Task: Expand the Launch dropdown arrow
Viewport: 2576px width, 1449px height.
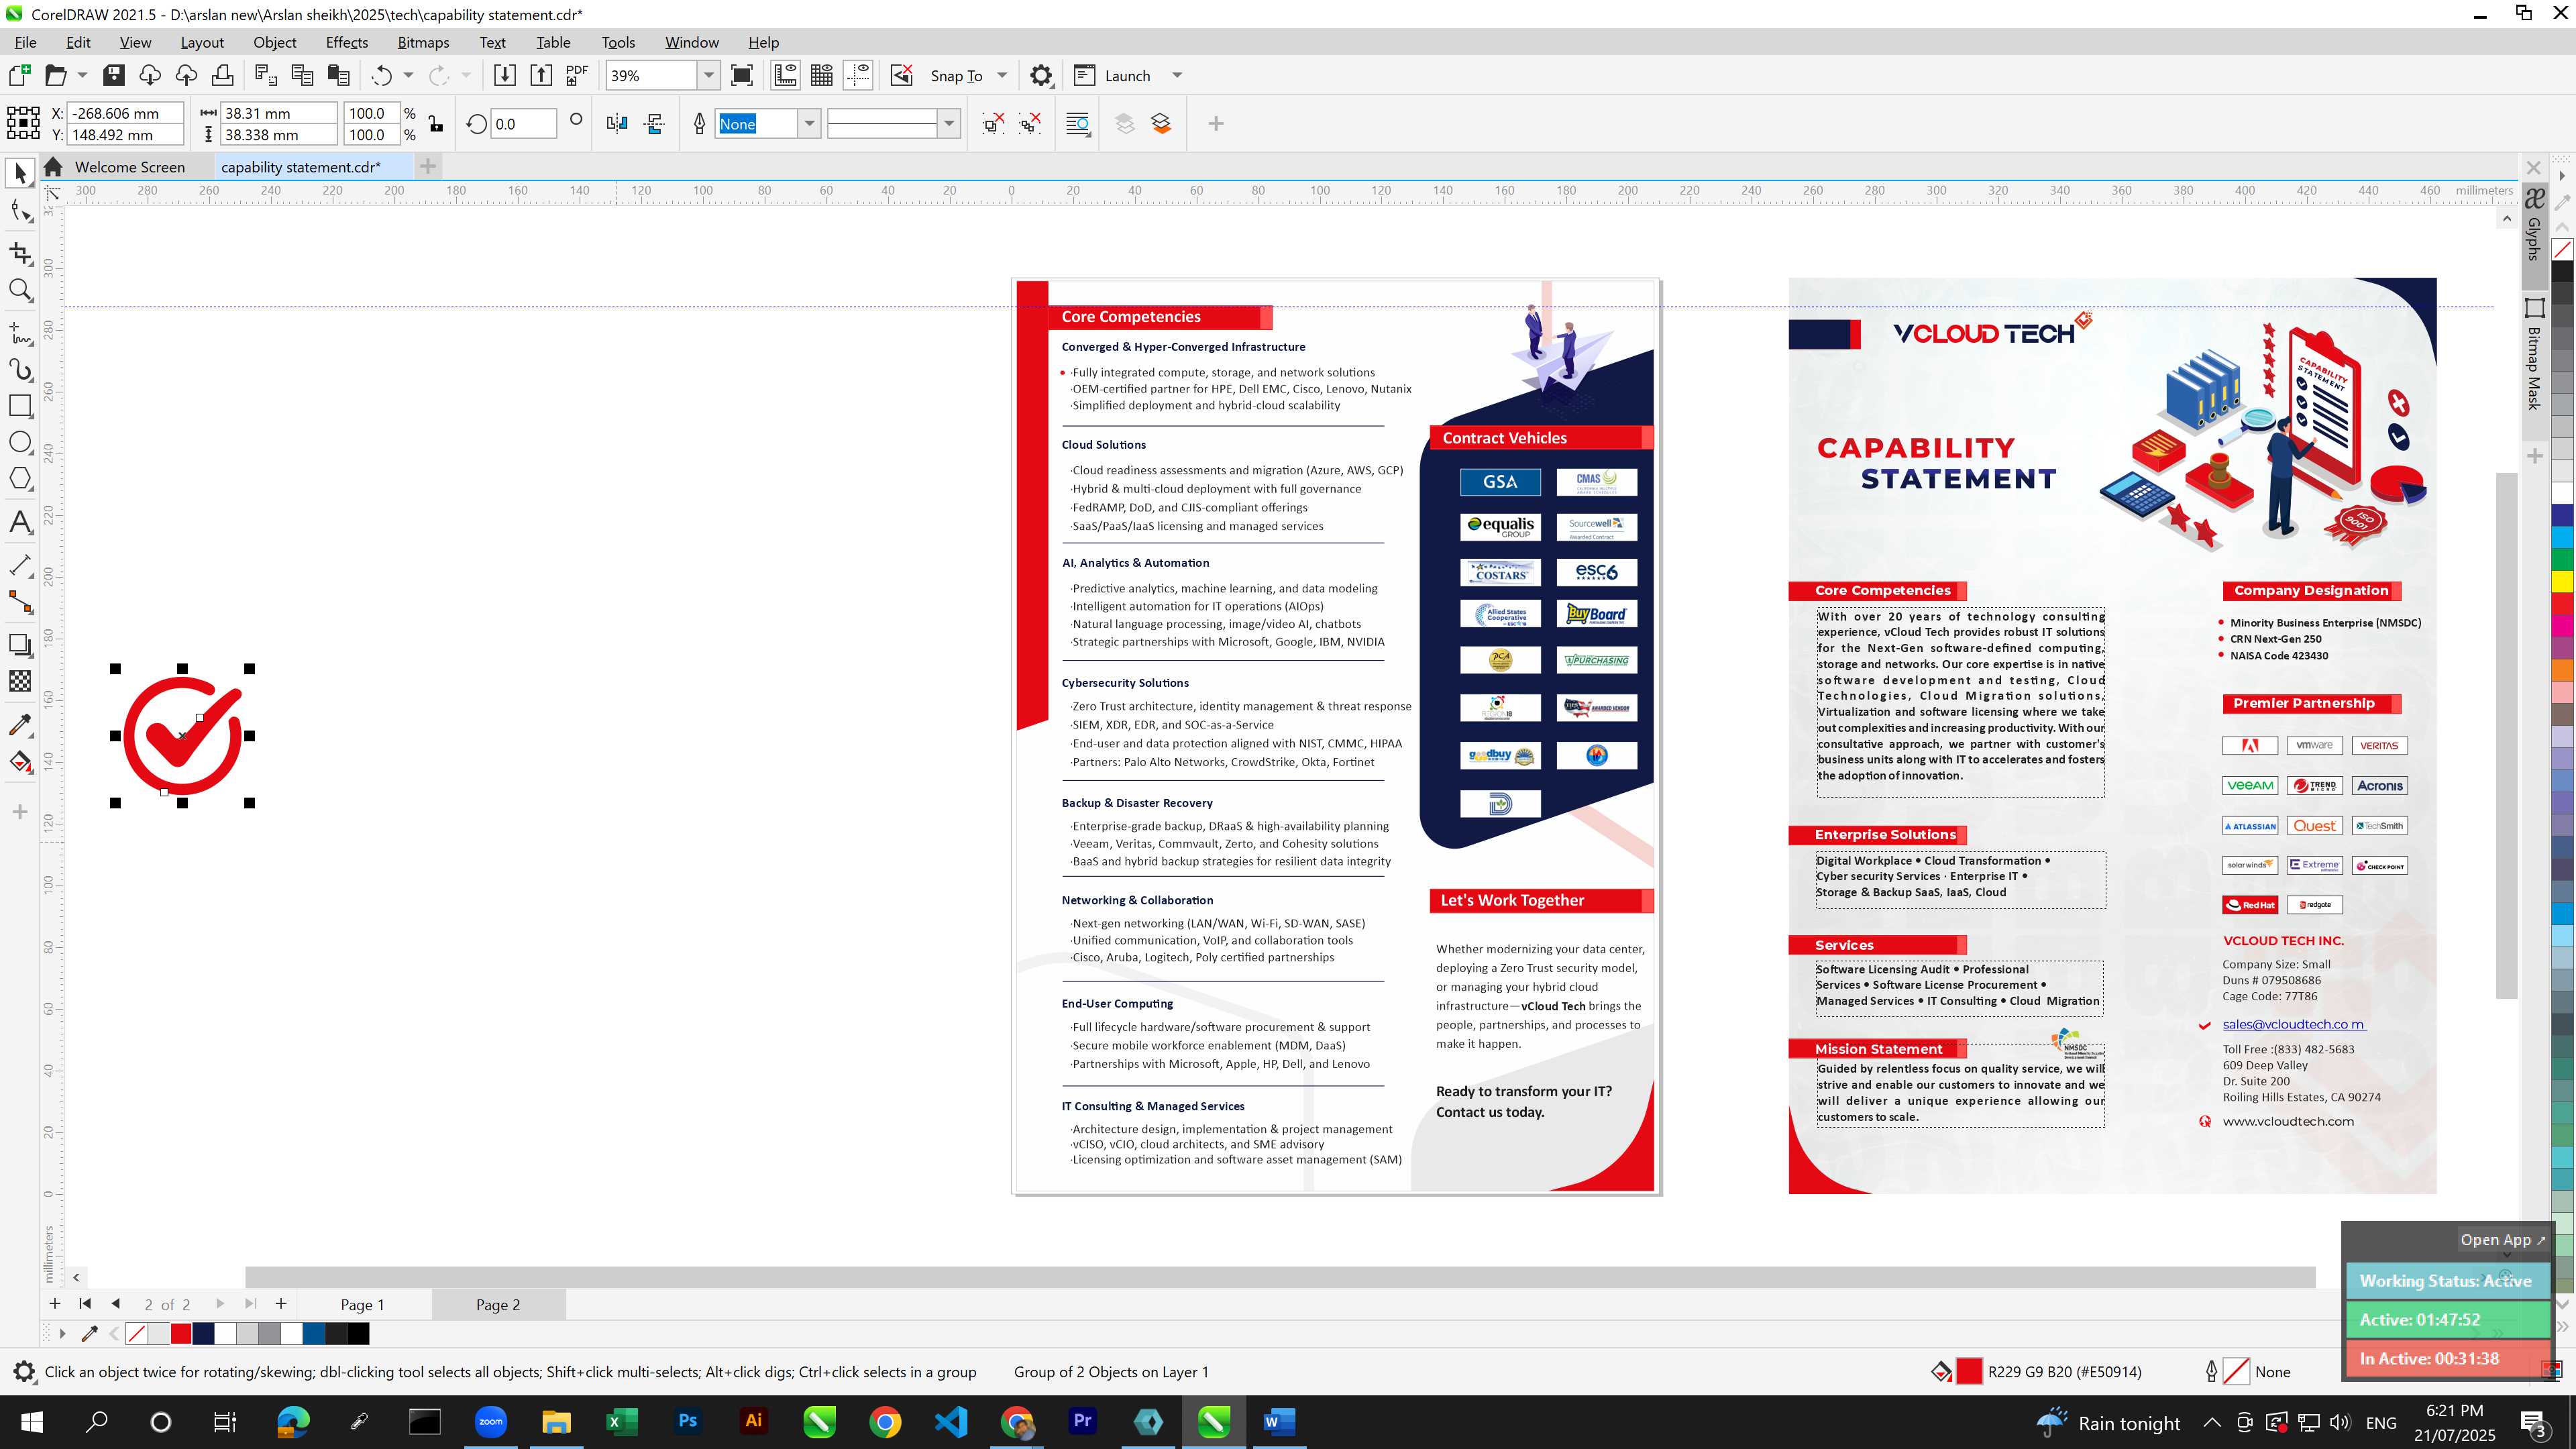Action: [x=1177, y=76]
